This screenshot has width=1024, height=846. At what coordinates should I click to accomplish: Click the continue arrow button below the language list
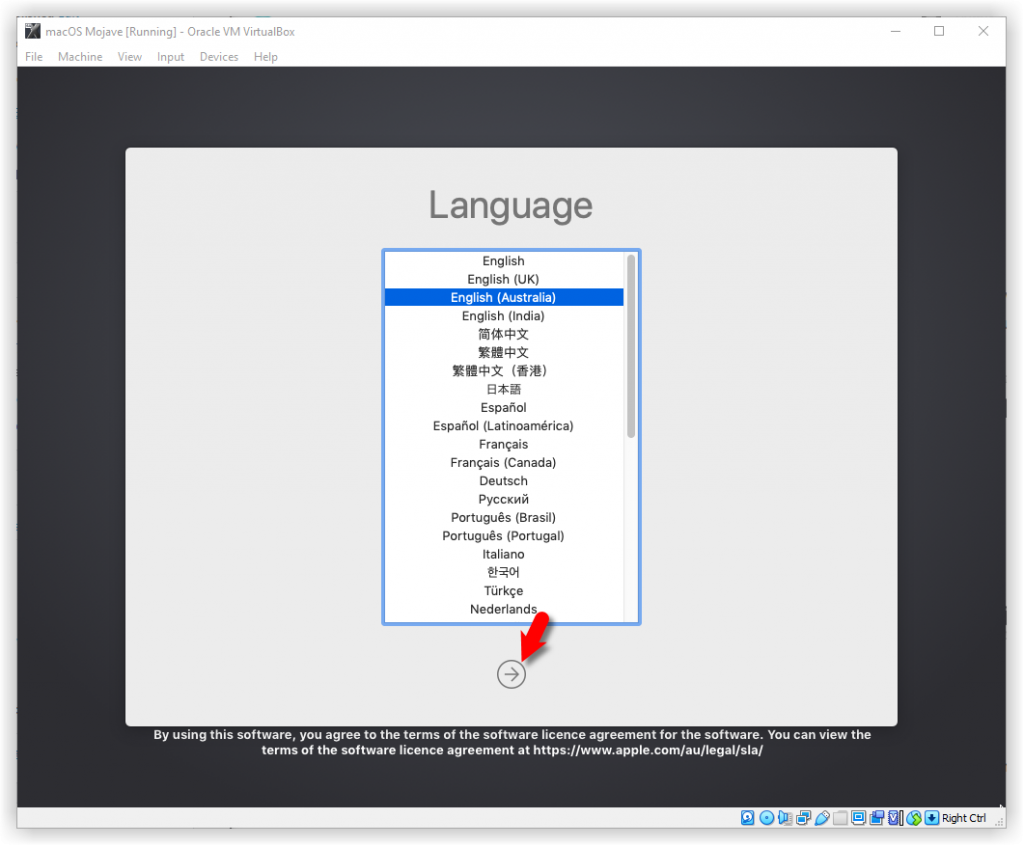pyautogui.click(x=511, y=675)
